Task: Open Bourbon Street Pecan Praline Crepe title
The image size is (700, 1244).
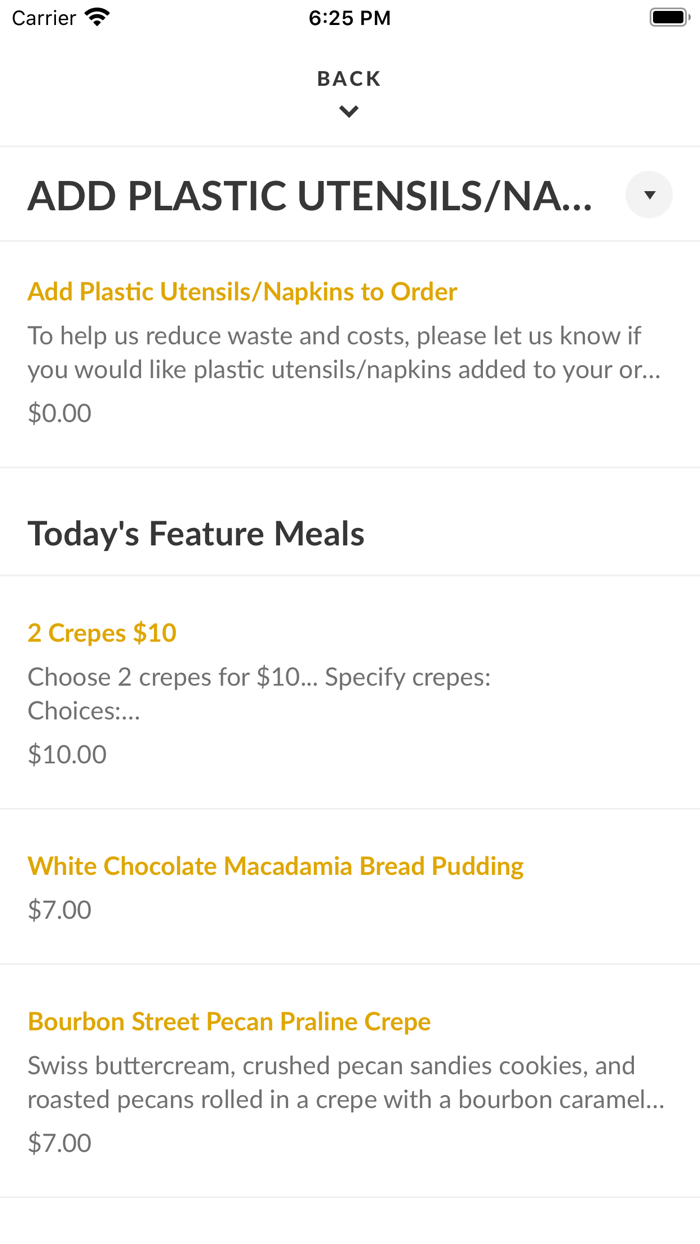Action: pos(229,1022)
